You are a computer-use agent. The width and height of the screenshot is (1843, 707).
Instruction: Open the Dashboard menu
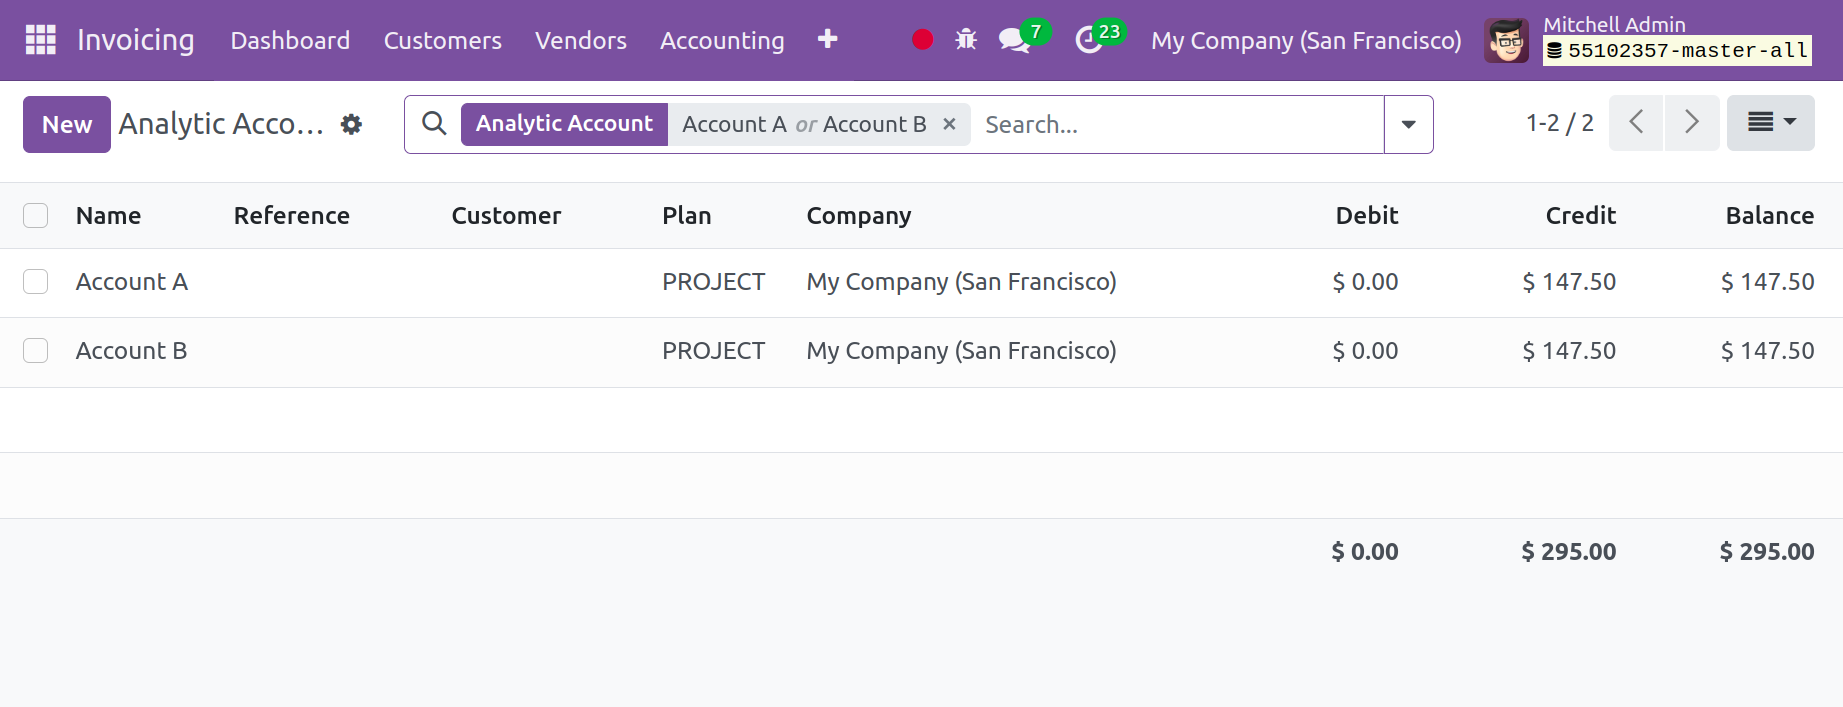tap(290, 40)
